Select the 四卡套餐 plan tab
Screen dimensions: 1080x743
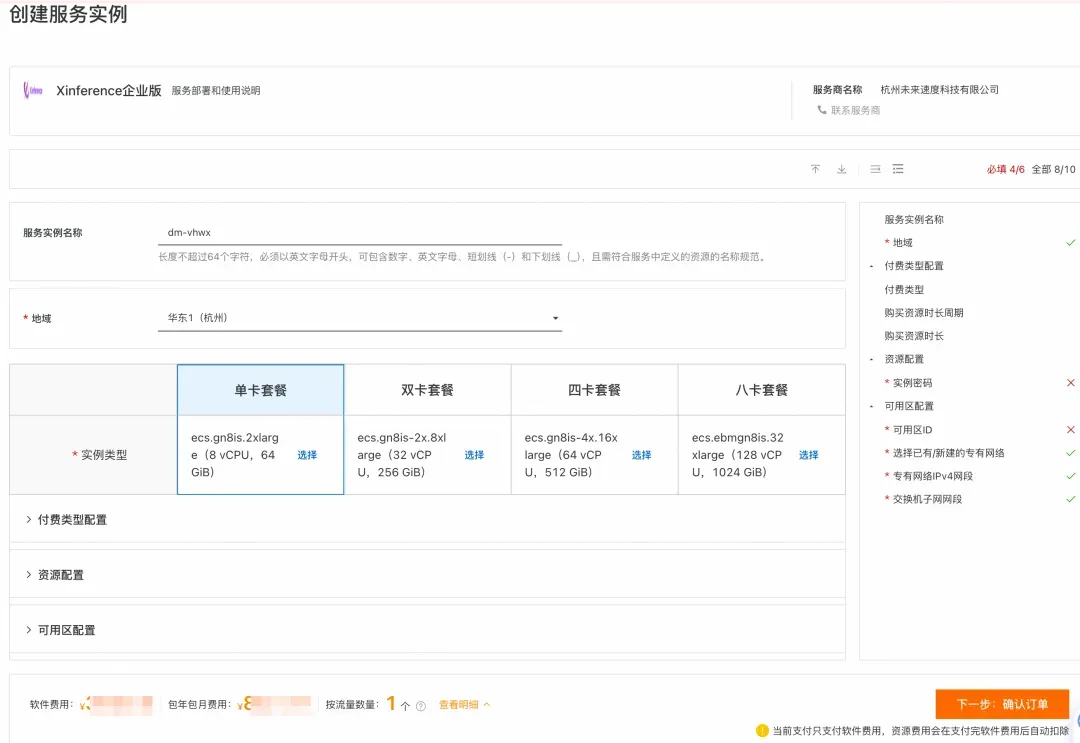(594, 390)
